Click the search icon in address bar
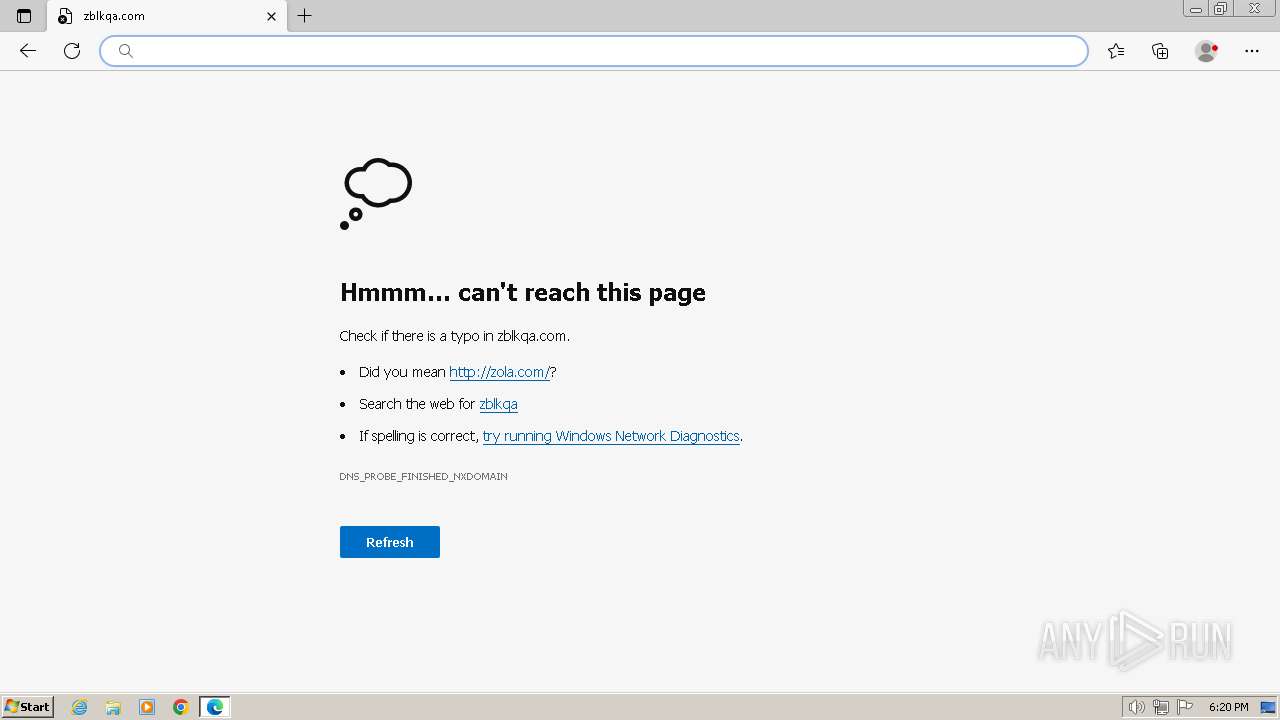 click(x=126, y=51)
